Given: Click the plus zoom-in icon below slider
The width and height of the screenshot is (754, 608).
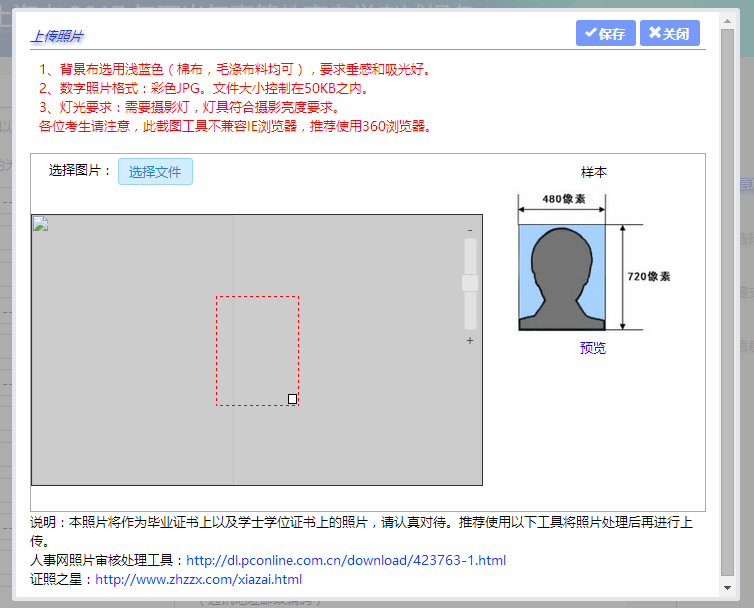Looking at the screenshot, I should click(470, 341).
